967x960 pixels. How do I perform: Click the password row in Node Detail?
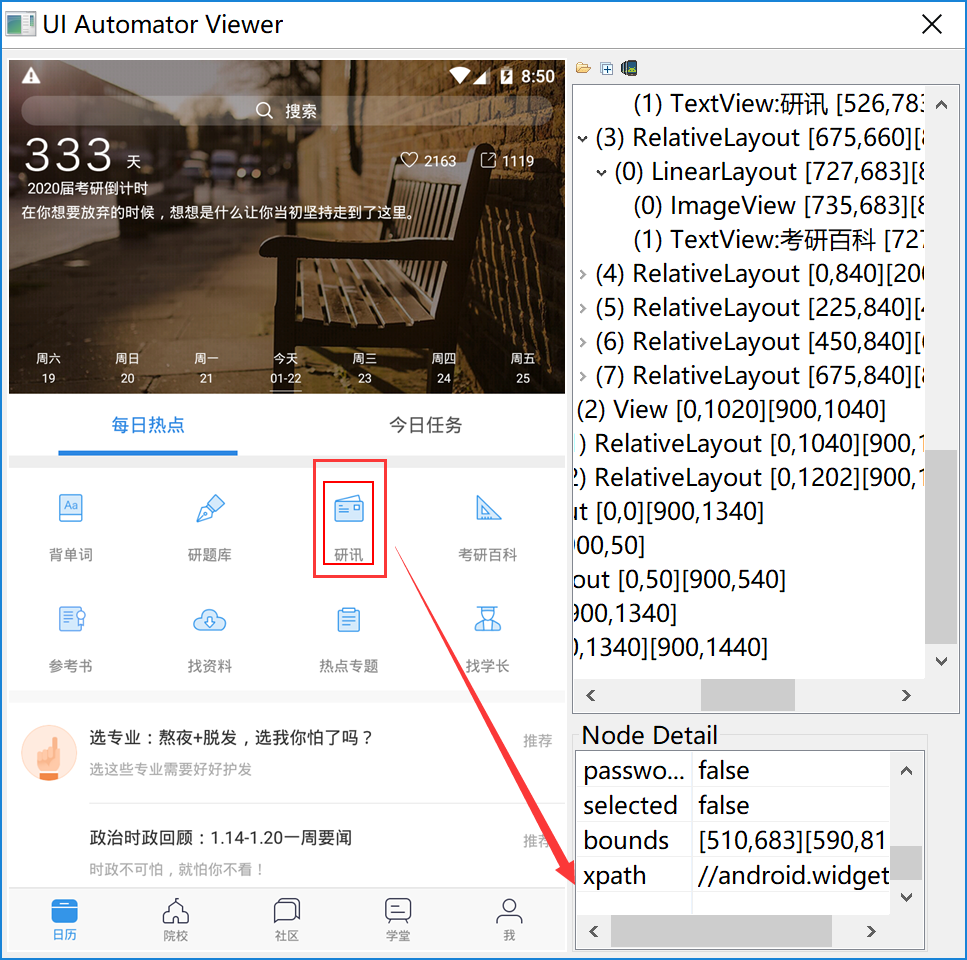[734, 770]
